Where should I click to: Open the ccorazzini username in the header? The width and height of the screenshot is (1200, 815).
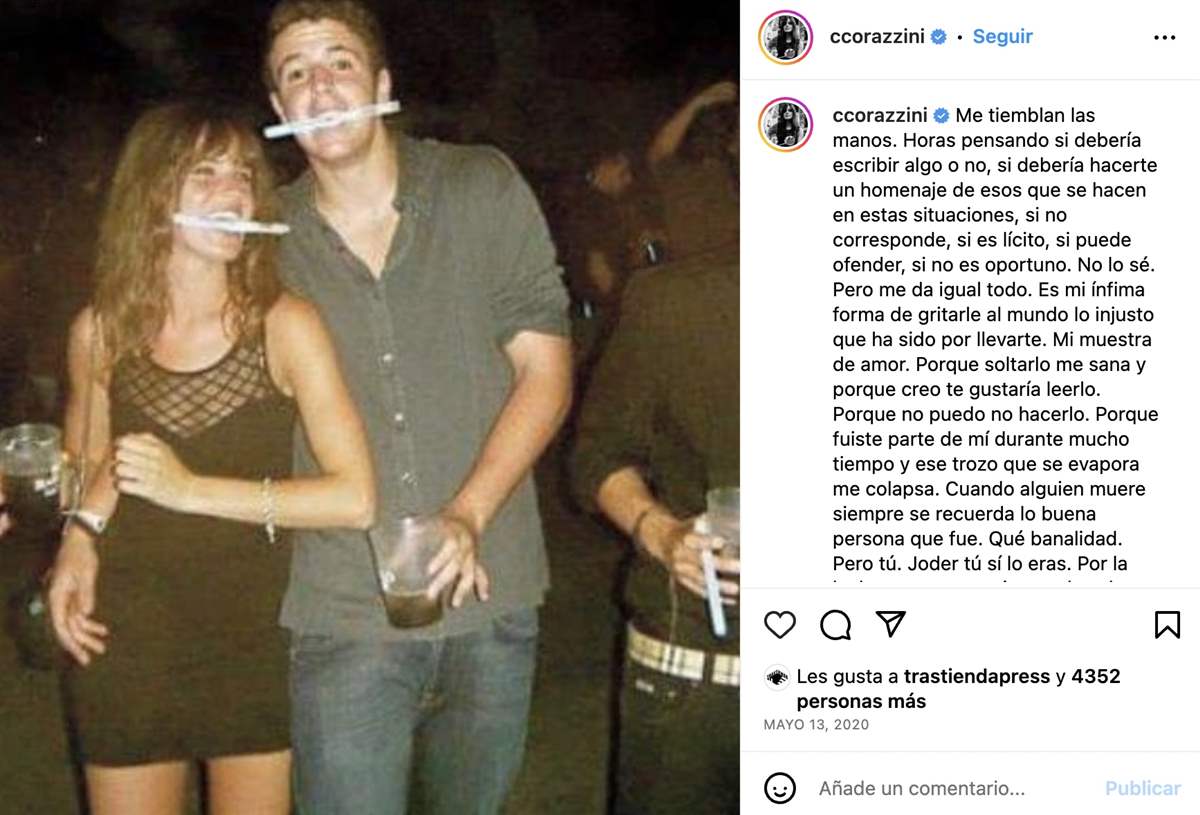pyautogui.click(x=878, y=37)
